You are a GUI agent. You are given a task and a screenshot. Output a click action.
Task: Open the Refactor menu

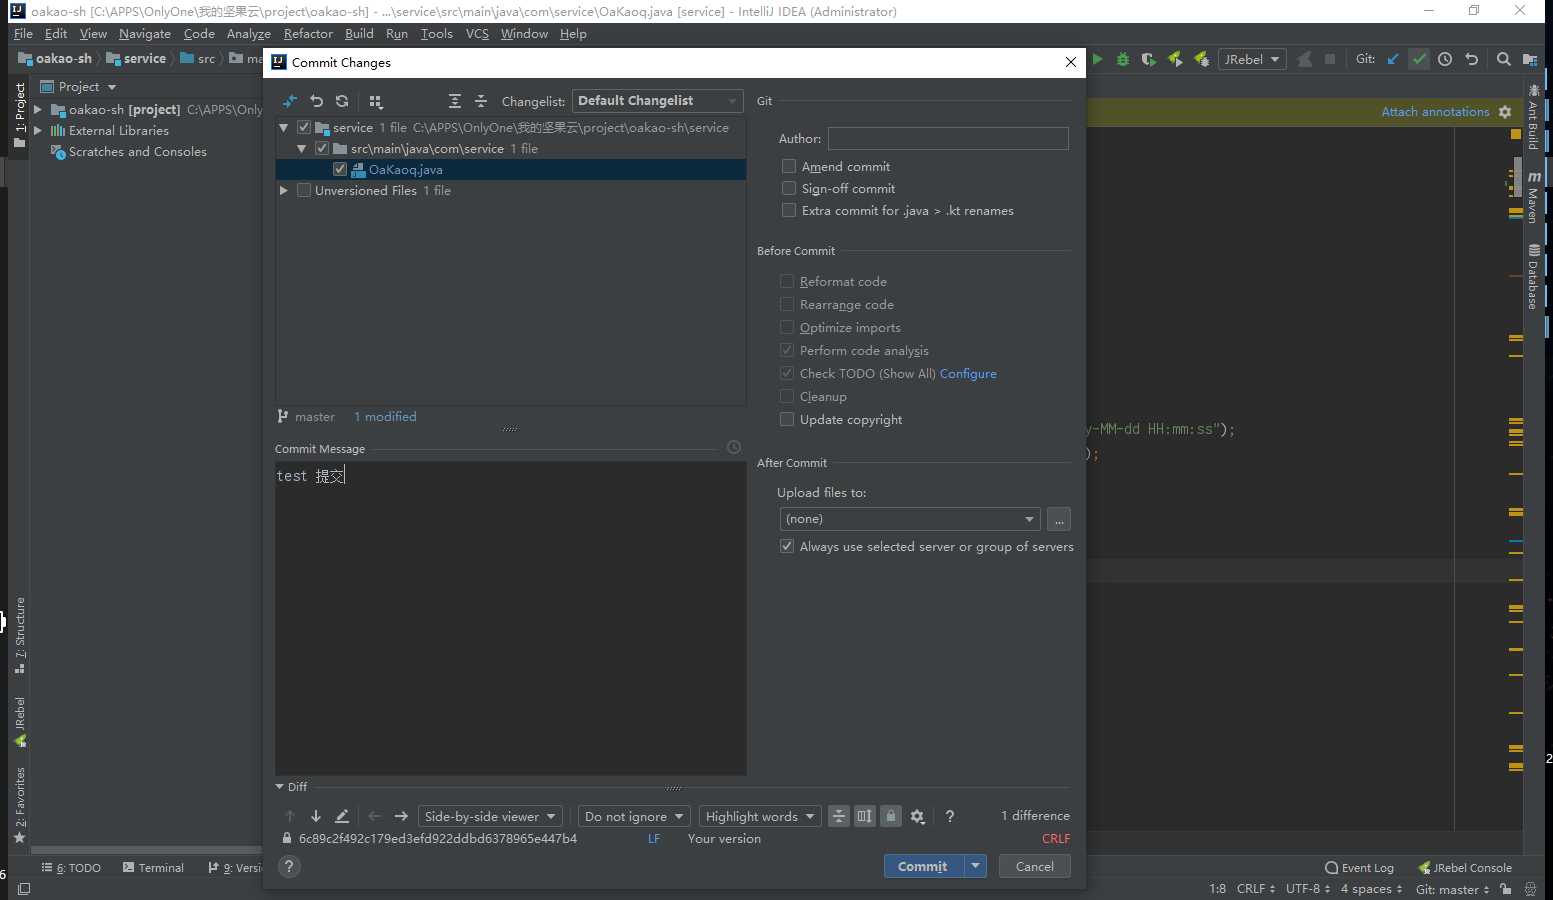point(308,34)
